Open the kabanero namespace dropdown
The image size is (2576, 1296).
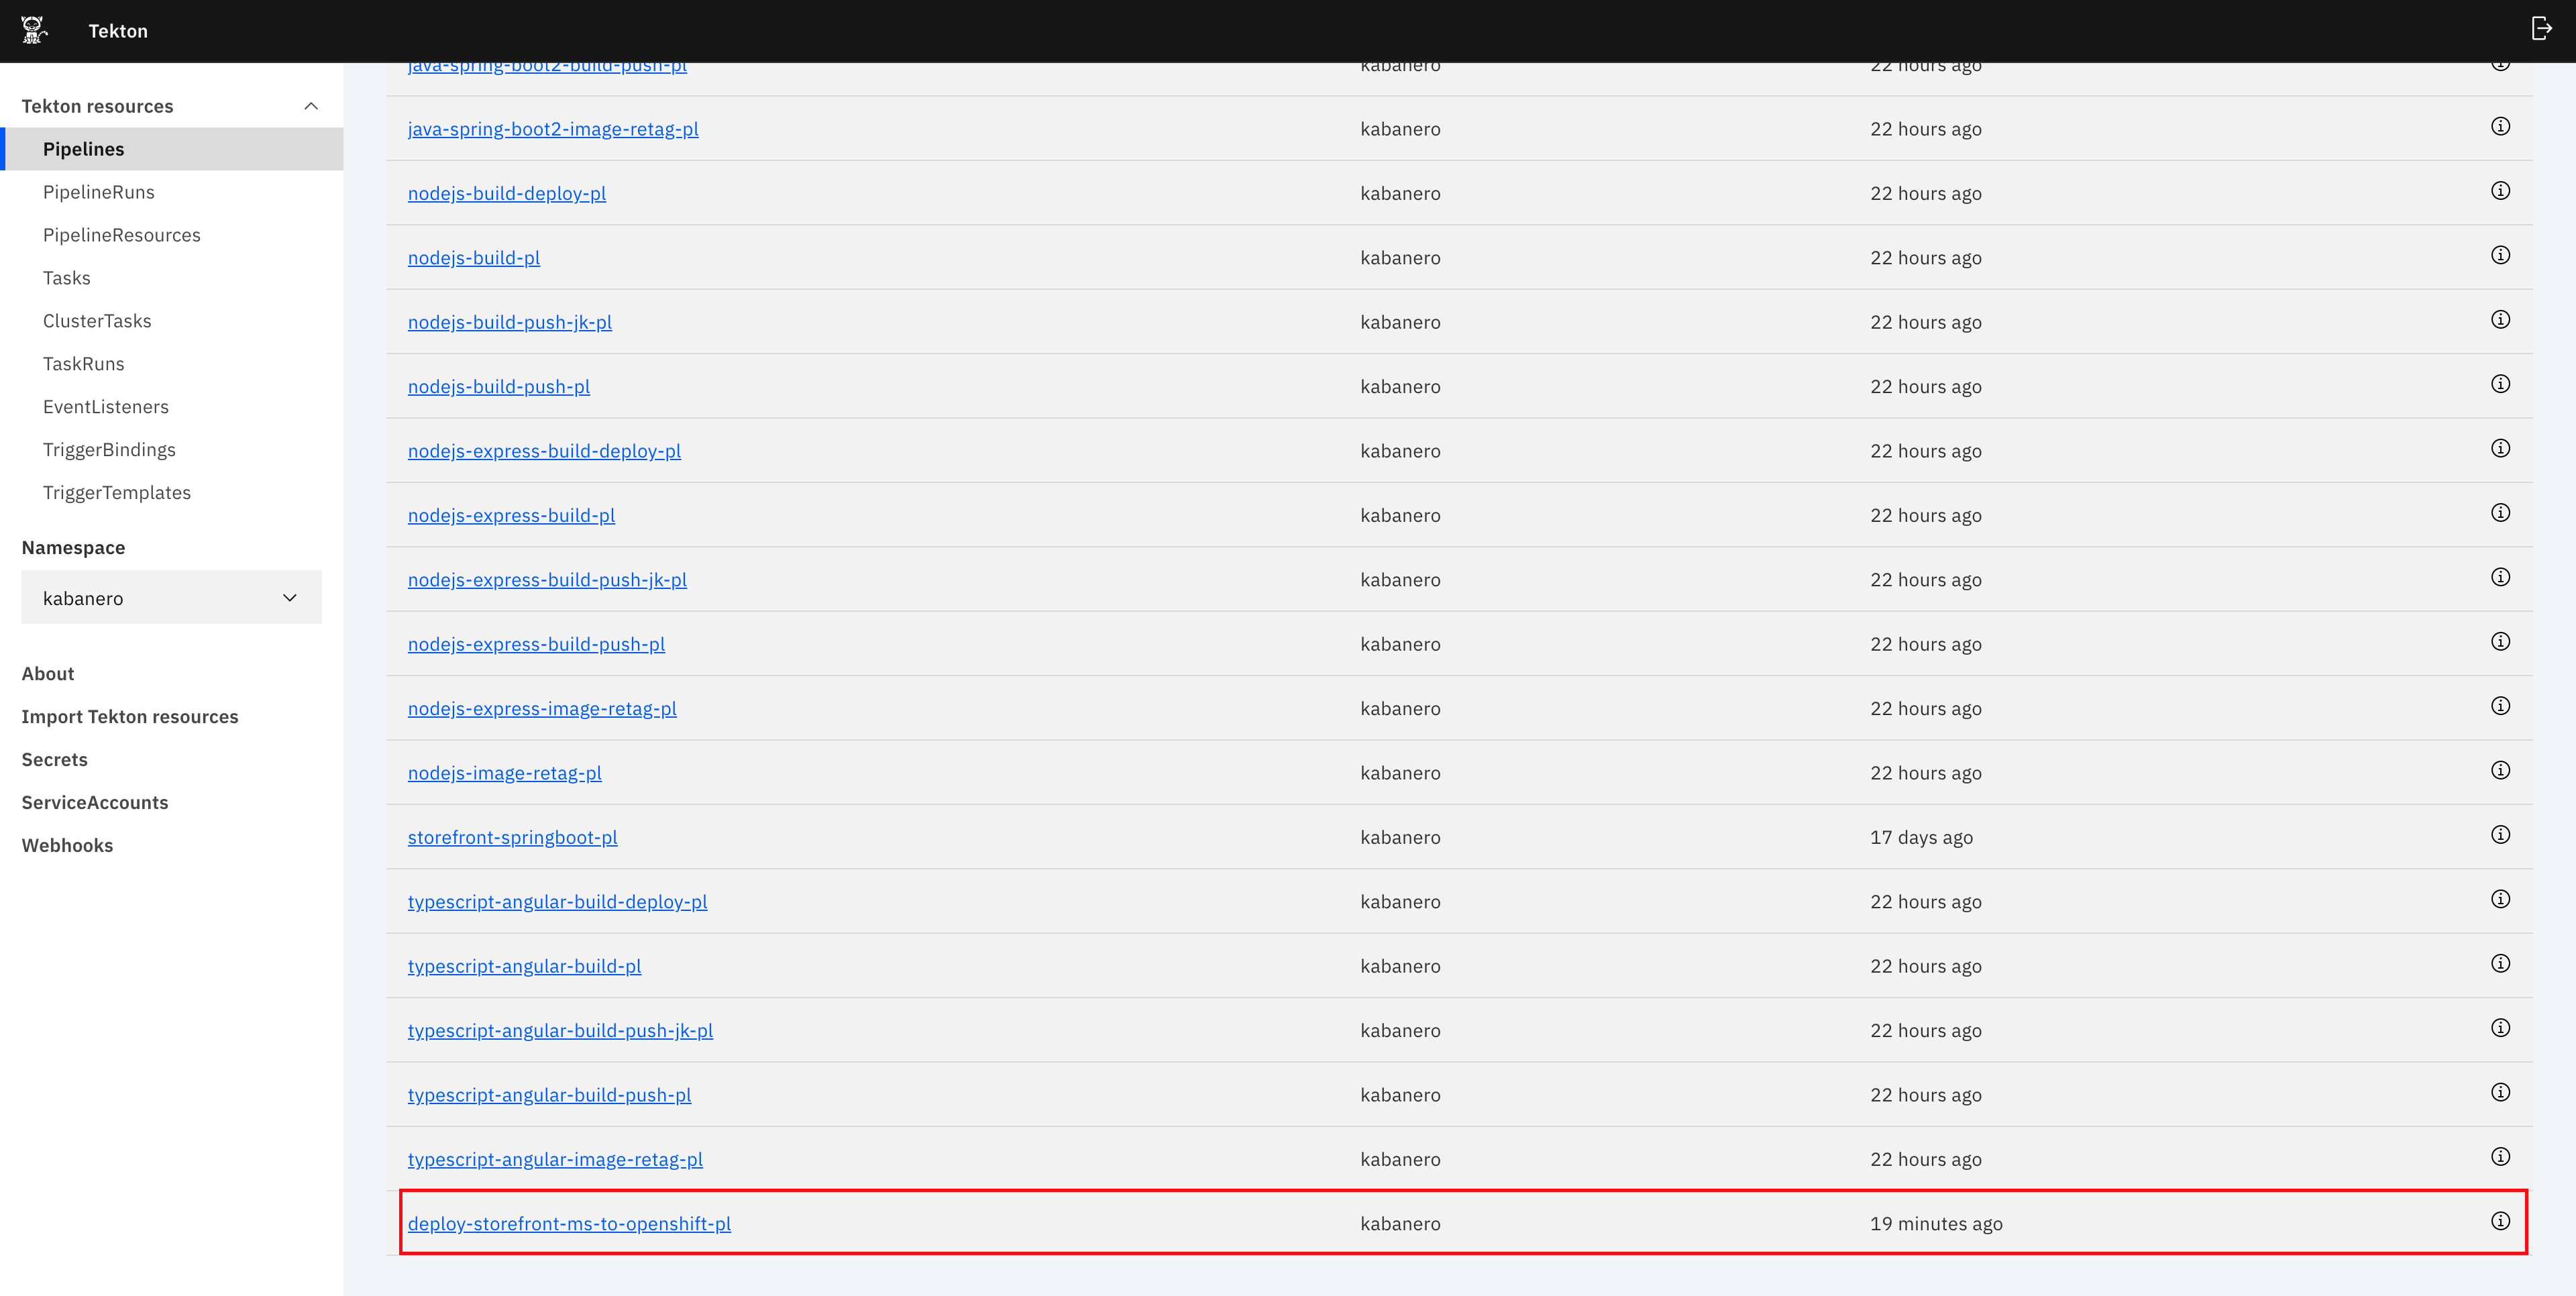tap(171, 598)
